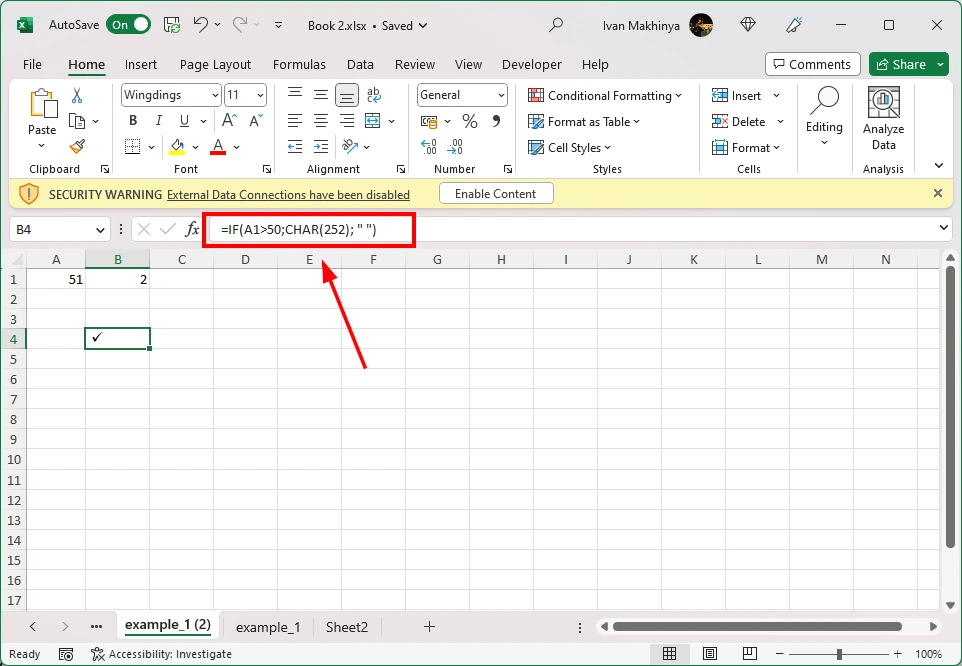Expand Cell Styles menu
The height and width of the screenshot is (666, 962).
pos(569,148)
